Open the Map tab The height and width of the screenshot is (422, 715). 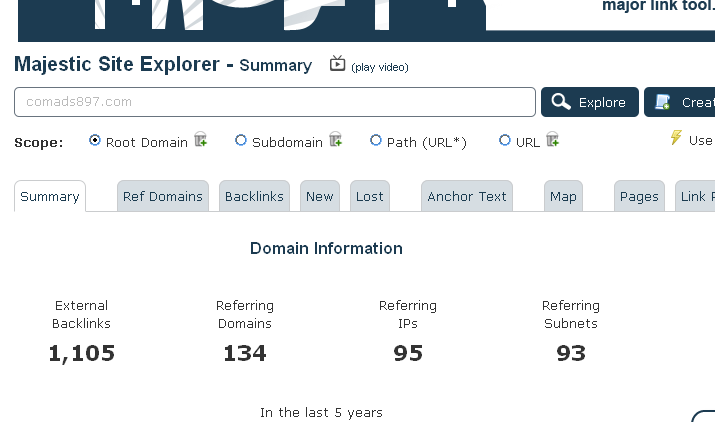point(563,196)
